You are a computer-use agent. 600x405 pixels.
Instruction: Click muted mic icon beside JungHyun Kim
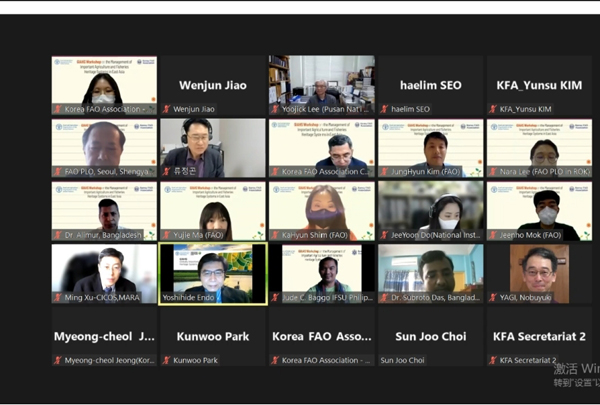coord(384,172)
